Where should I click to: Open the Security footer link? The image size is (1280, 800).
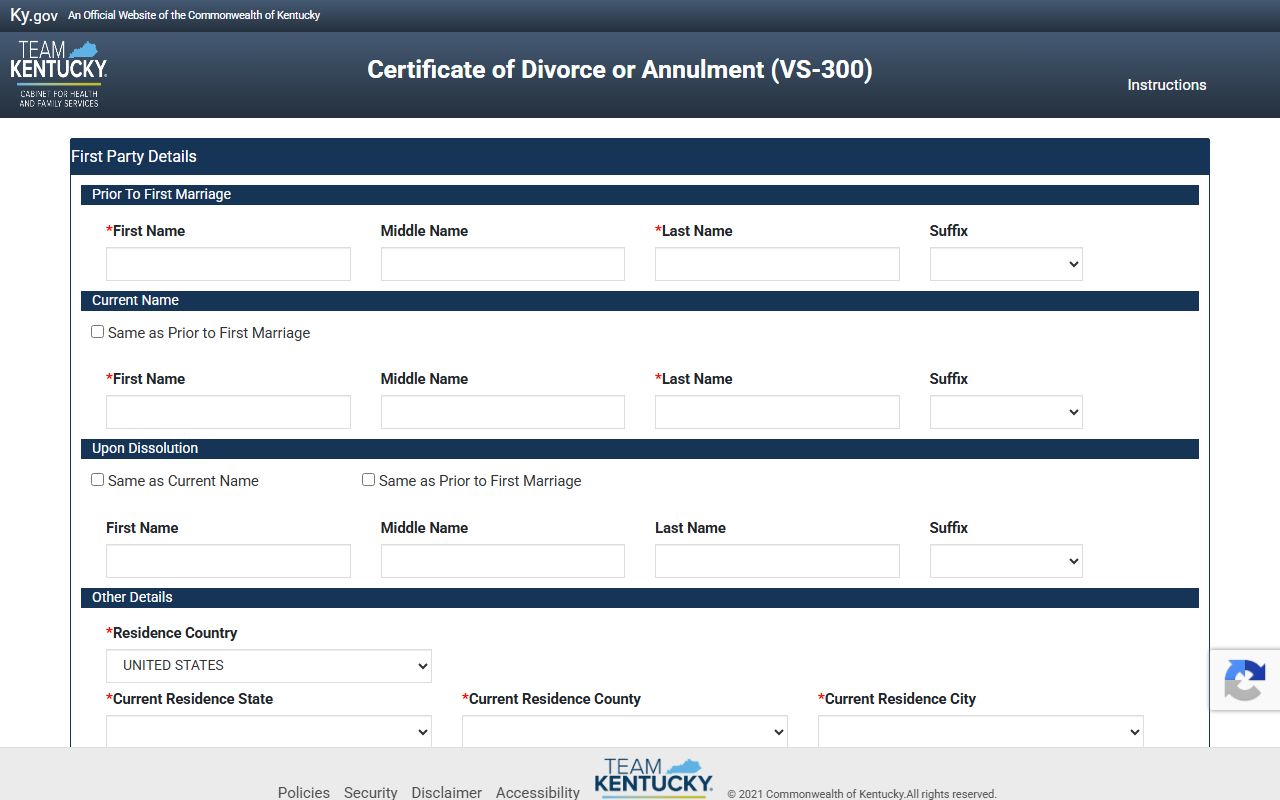pyautogui.click(x=371, y=792)
